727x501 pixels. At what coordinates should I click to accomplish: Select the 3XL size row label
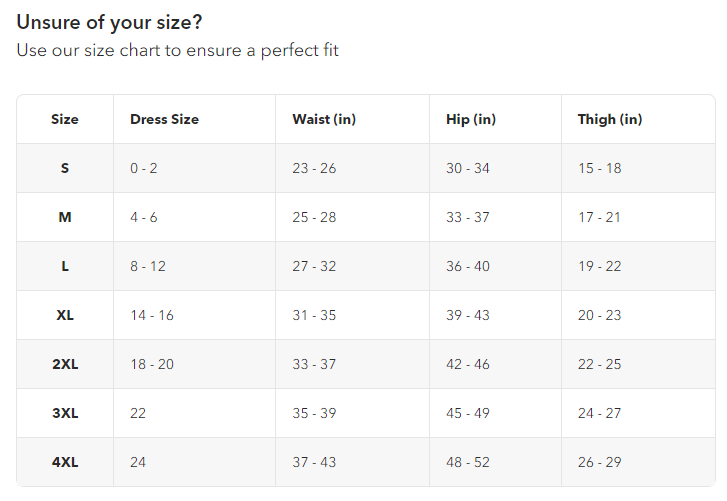(x=65, y=413)
